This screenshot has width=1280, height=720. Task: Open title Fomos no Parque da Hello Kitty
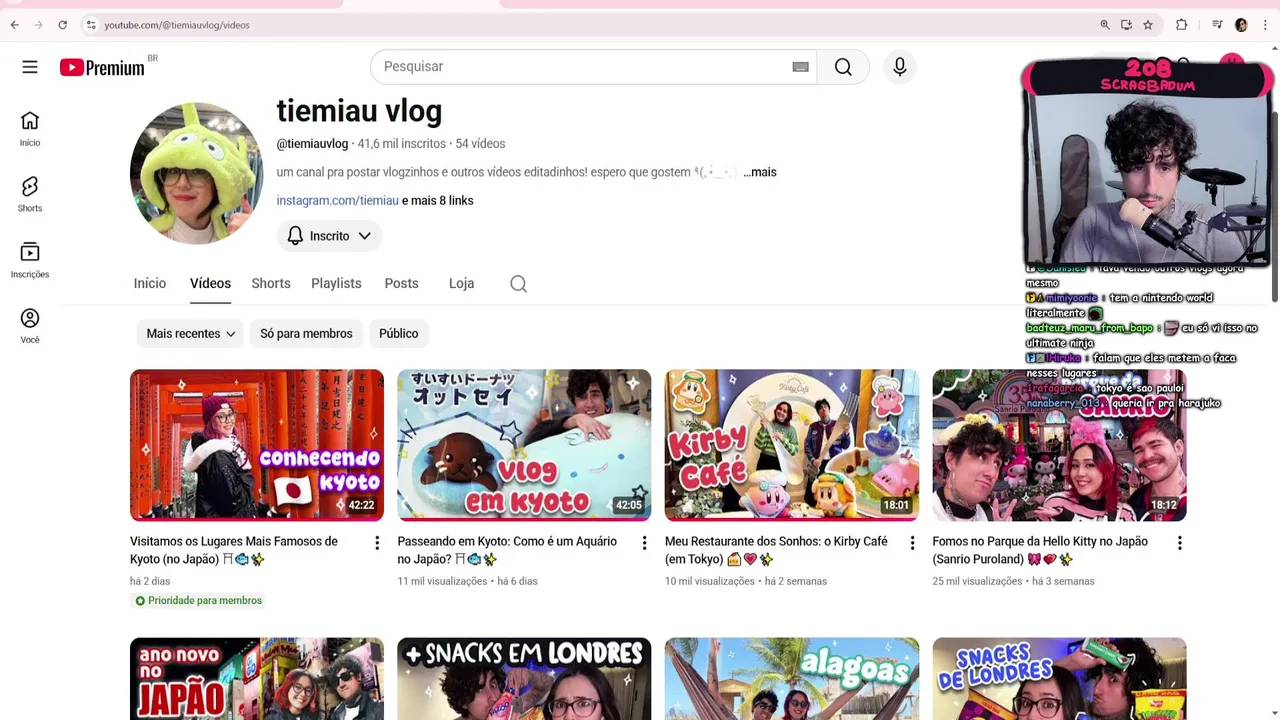(x=1040, y=550)
